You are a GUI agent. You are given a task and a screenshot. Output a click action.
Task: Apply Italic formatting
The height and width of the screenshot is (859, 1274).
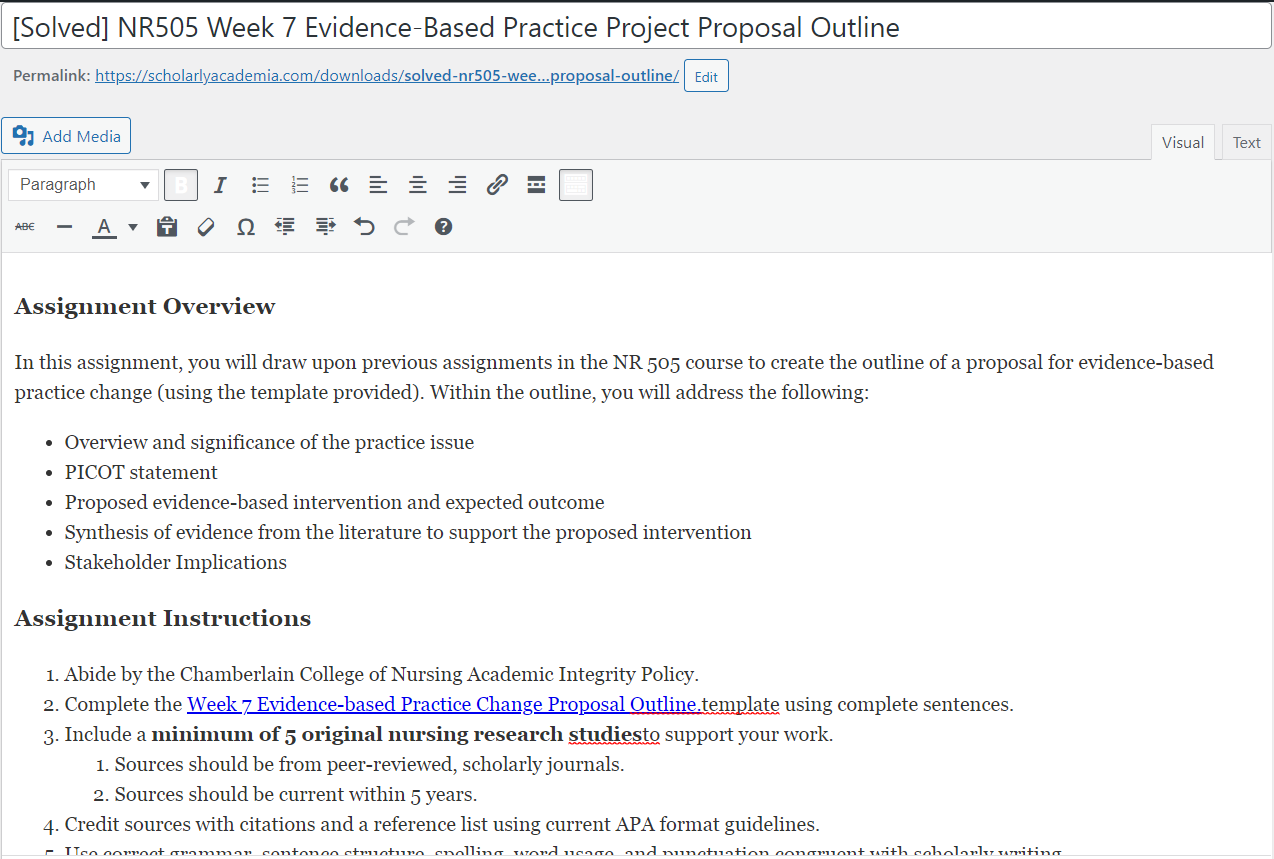pos(221,185)
